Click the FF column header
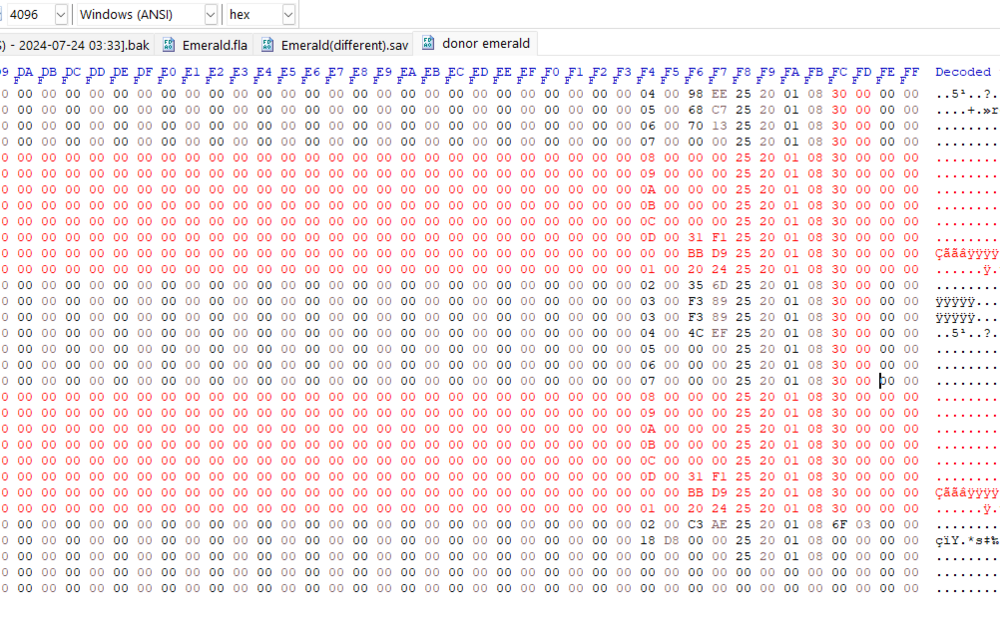The width and height of the screenshot is (1000, 618). click(x=910, y=72)
